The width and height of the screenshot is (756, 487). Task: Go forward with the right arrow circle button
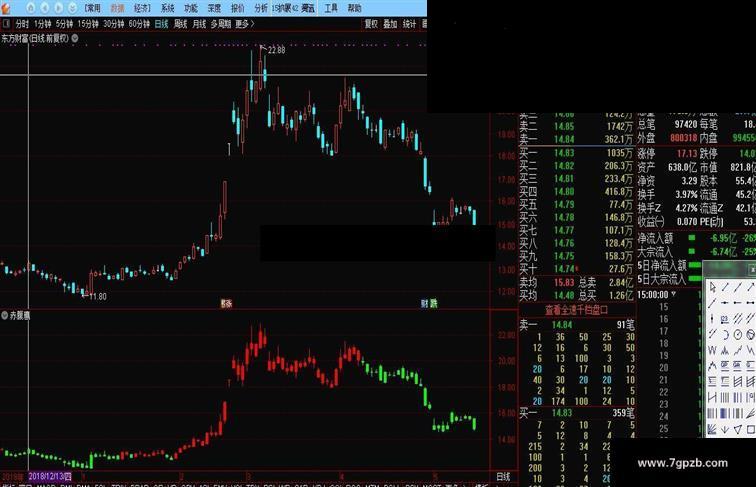(x=58, y=8)
